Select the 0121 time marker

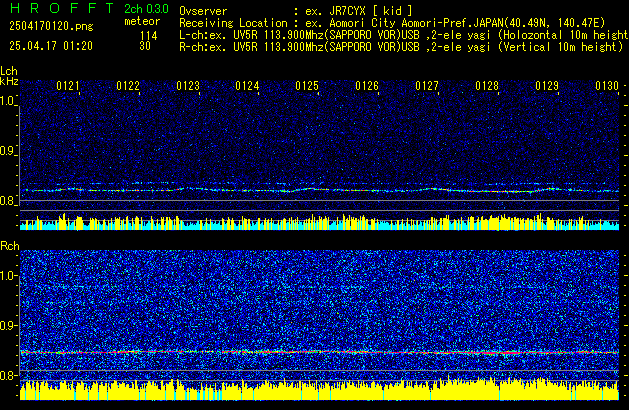tap(68, 86)
